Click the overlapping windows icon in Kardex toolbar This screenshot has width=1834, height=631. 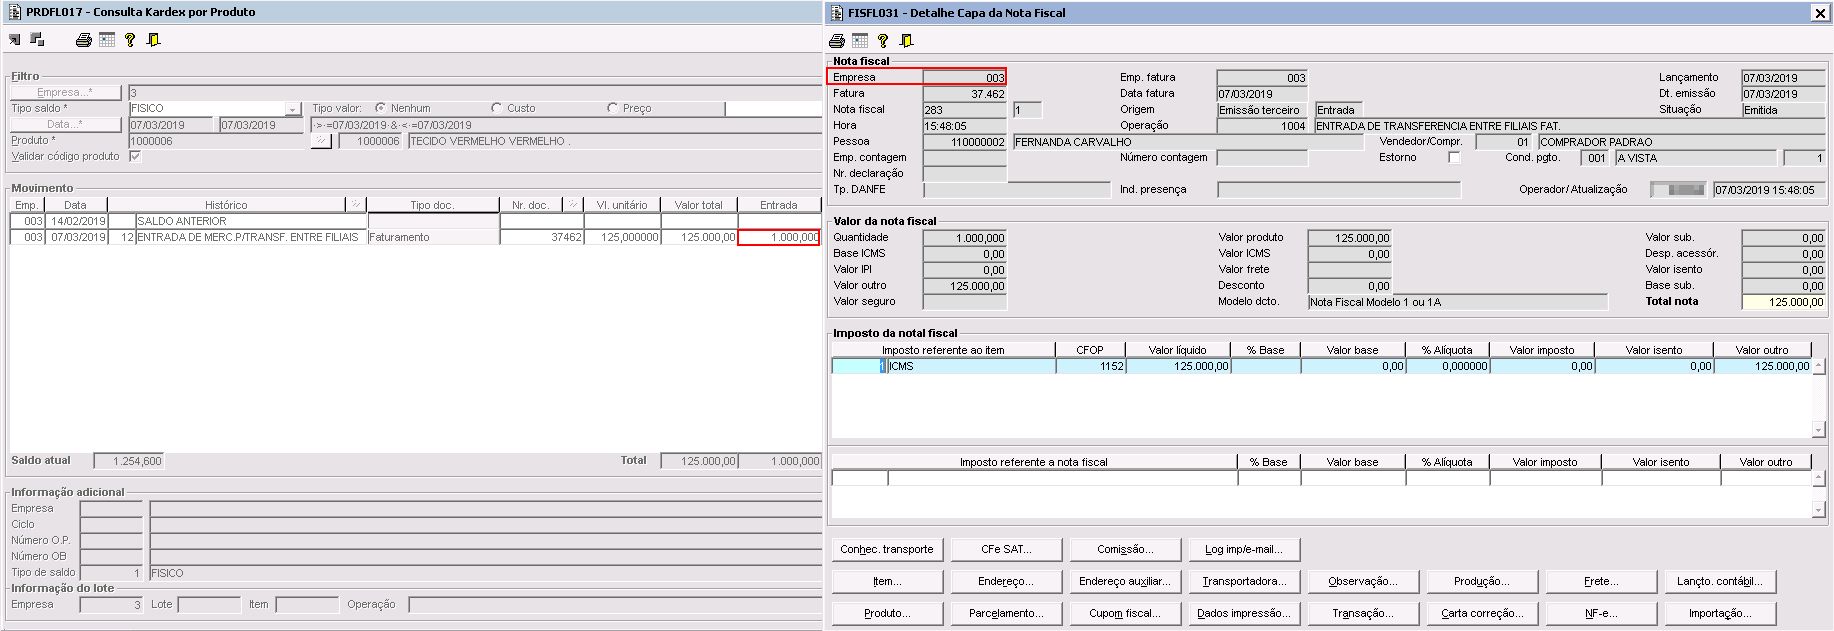tap(37, 40)
